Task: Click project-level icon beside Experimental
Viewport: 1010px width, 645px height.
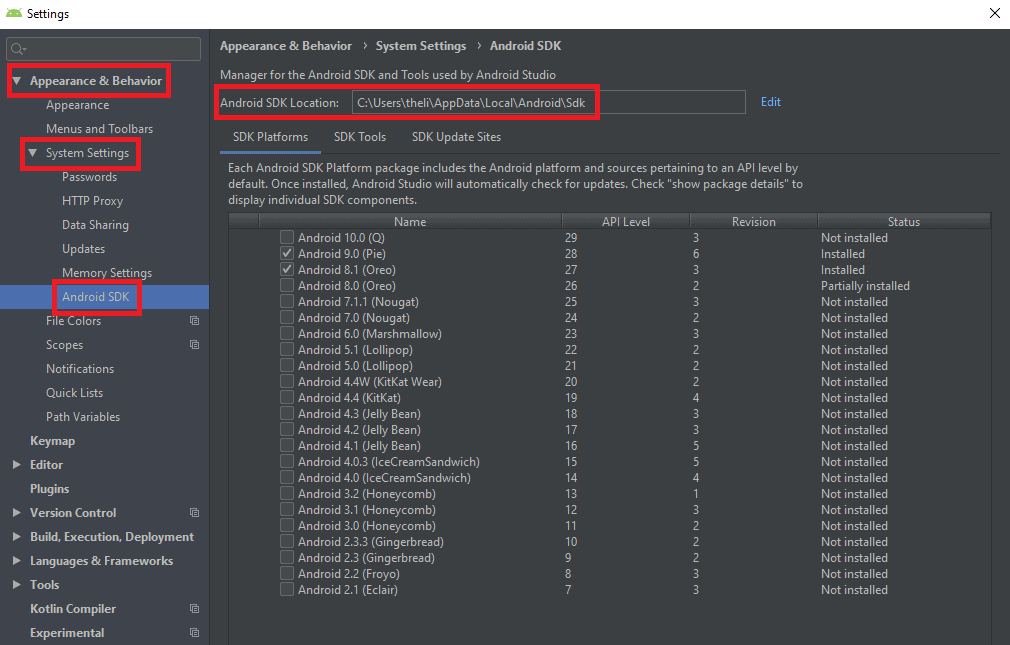Action: coord(194,633)
